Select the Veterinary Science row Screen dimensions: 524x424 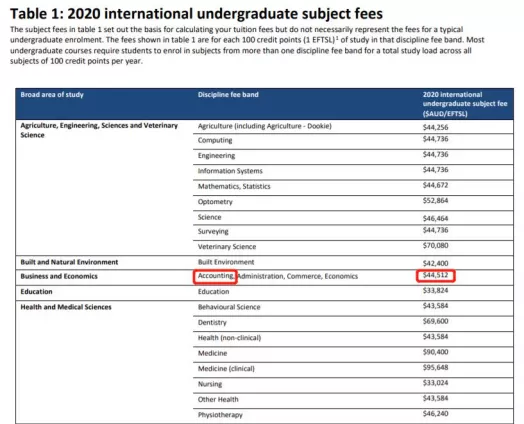pos(353,247)
